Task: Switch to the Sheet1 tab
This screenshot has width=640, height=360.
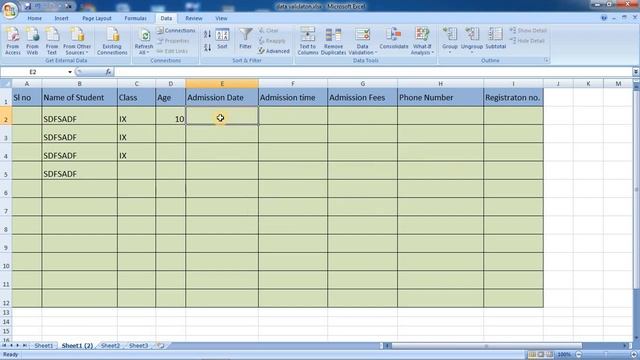Action: 44,346
